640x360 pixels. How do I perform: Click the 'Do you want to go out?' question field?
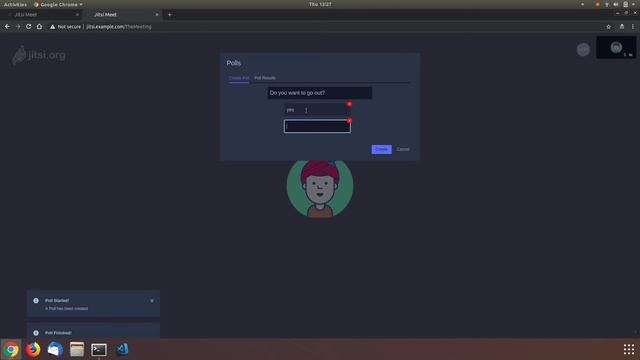point(320,93)
